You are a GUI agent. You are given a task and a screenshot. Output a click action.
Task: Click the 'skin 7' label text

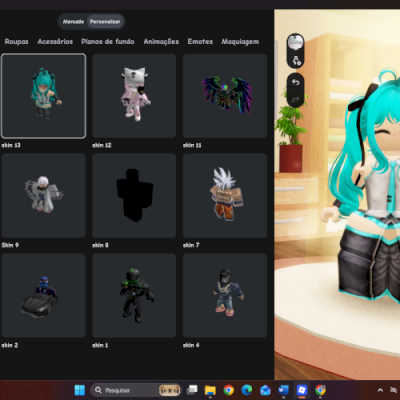(x=191, y=245)
